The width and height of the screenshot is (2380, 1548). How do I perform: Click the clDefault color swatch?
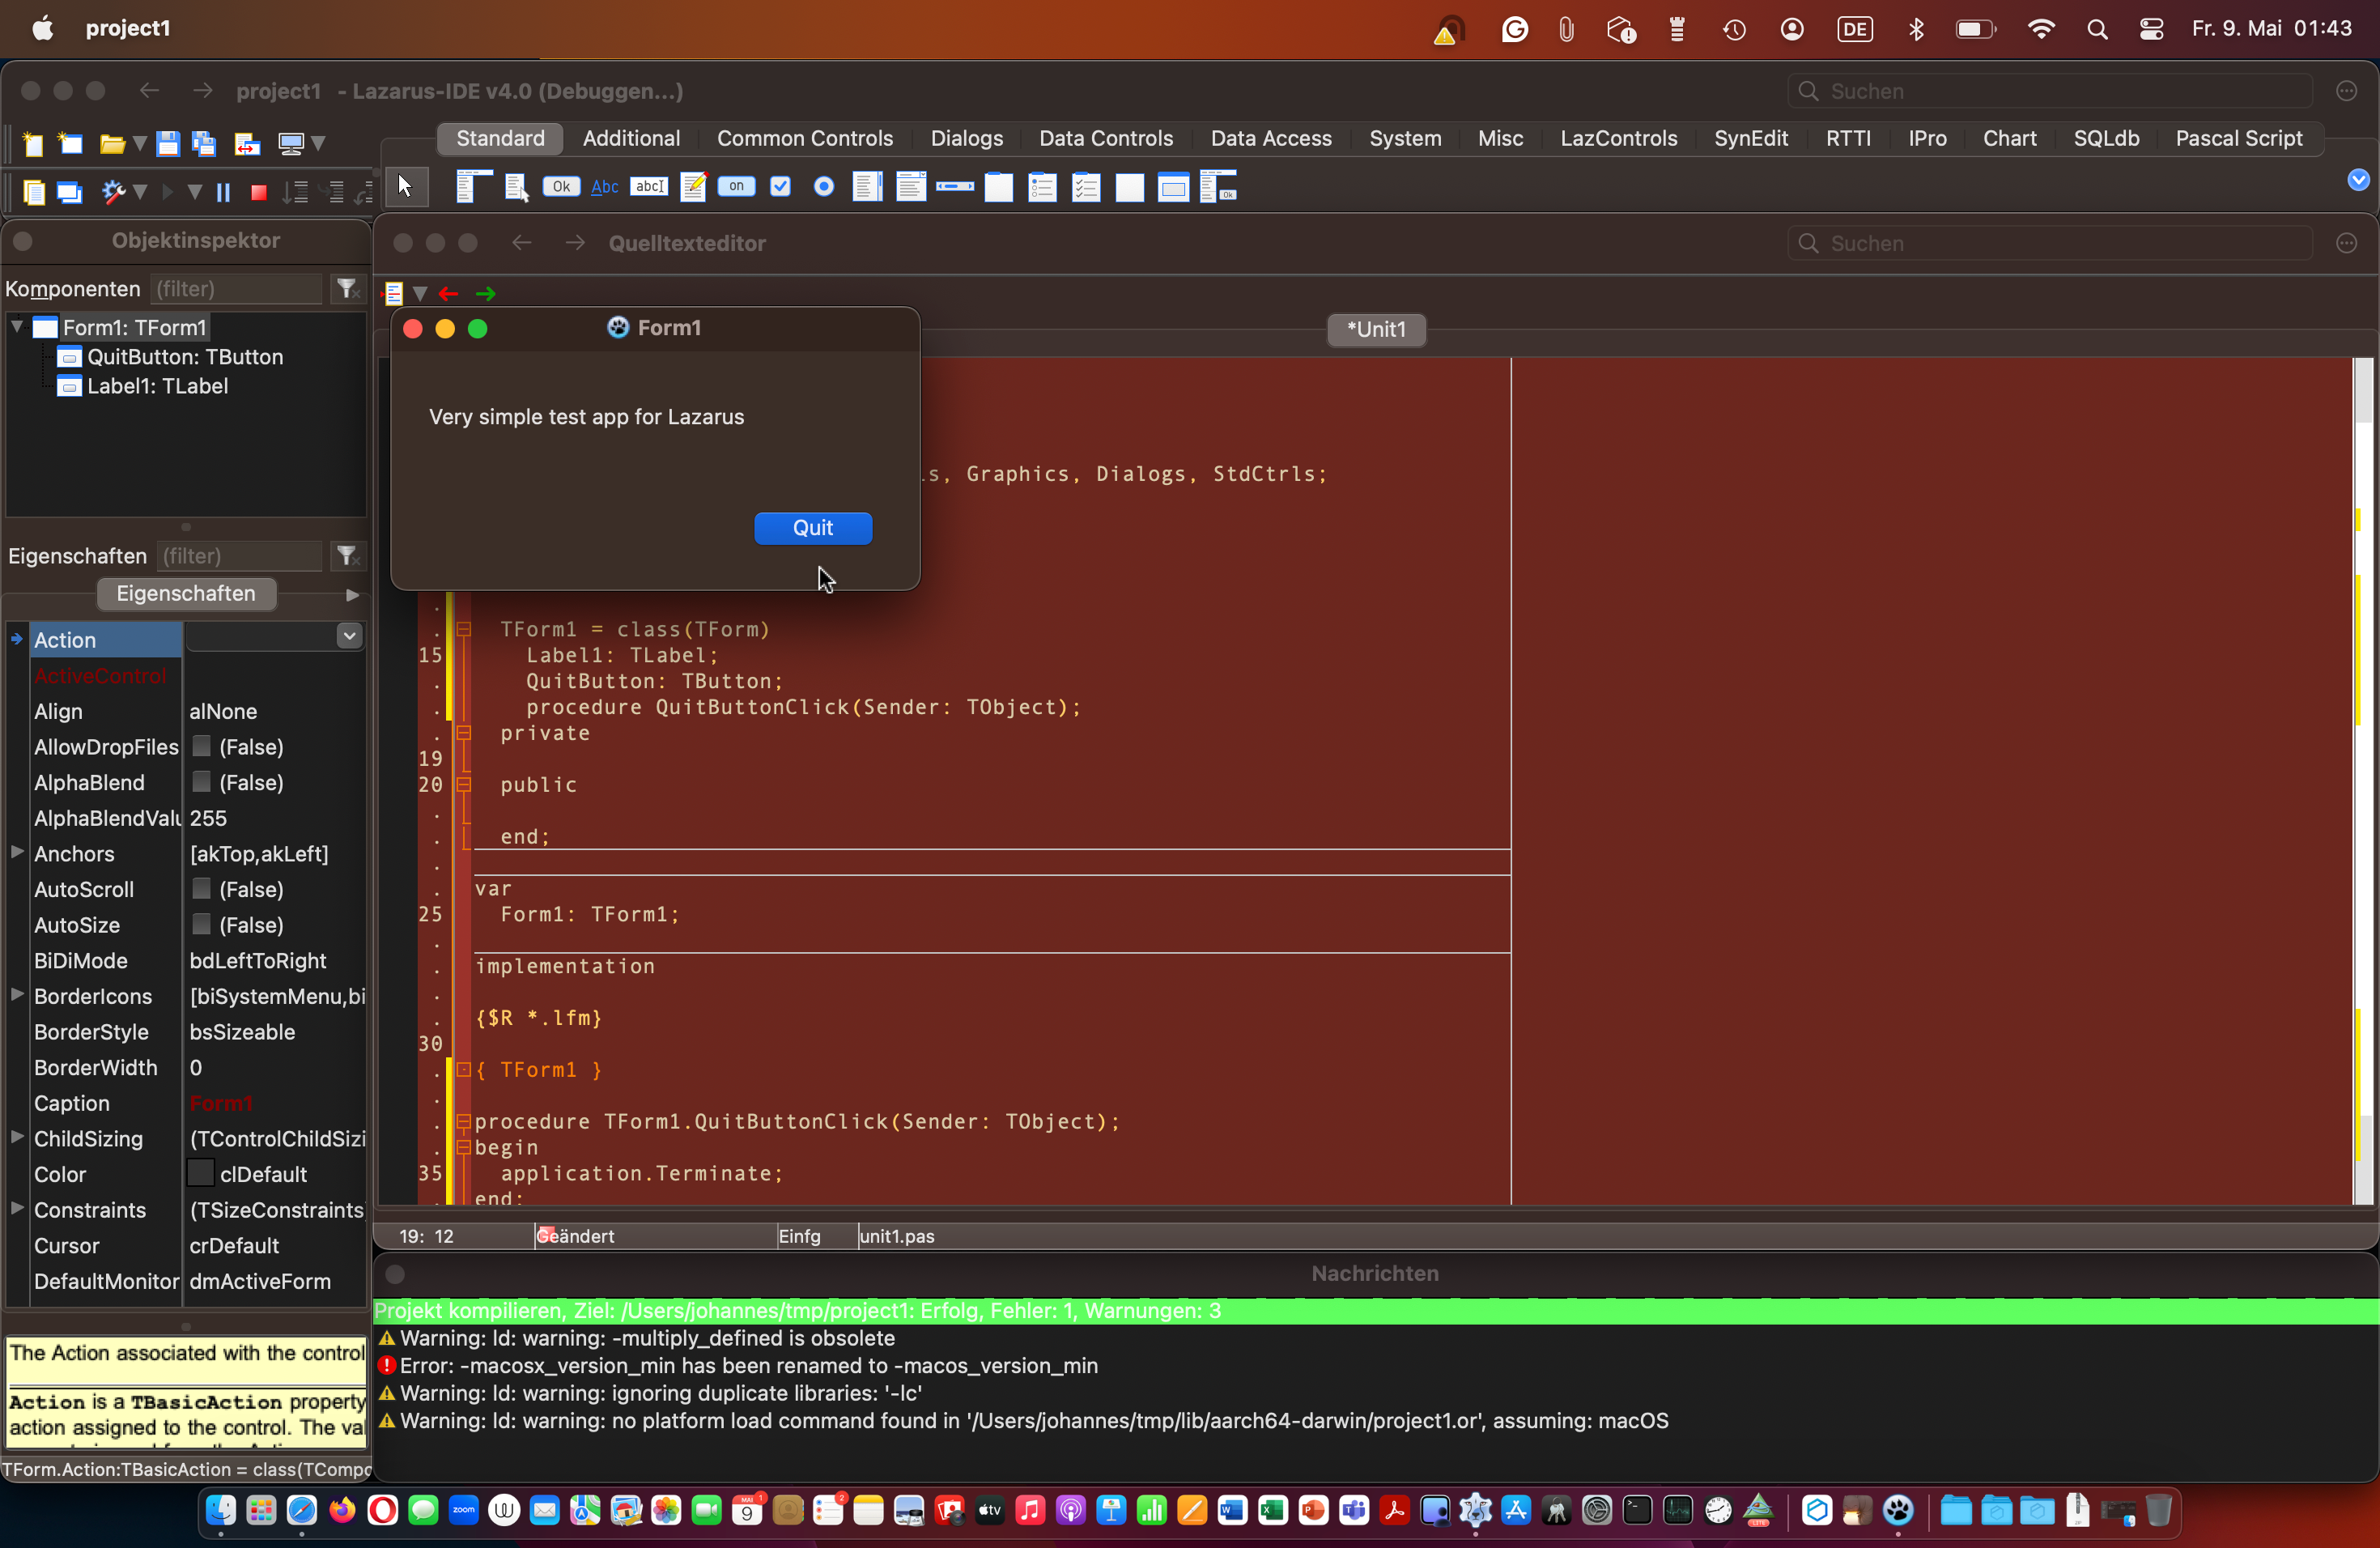pos(201,1173)
